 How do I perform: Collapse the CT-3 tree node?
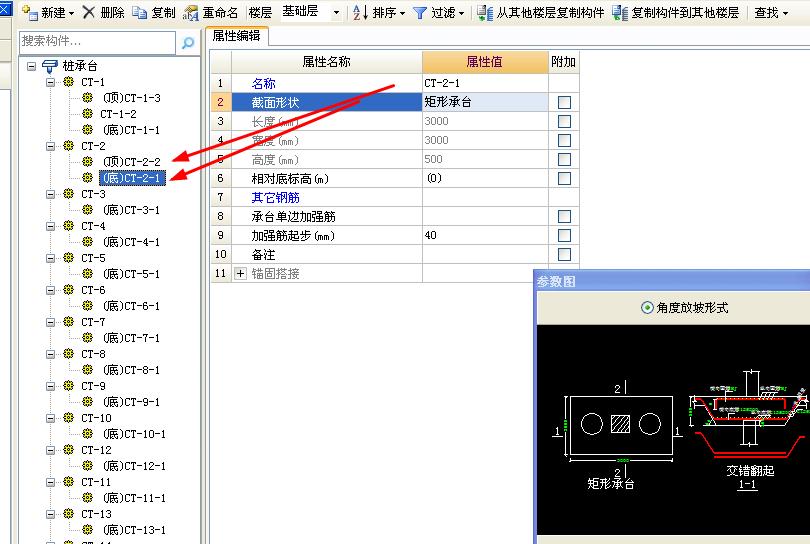[50, 194]
